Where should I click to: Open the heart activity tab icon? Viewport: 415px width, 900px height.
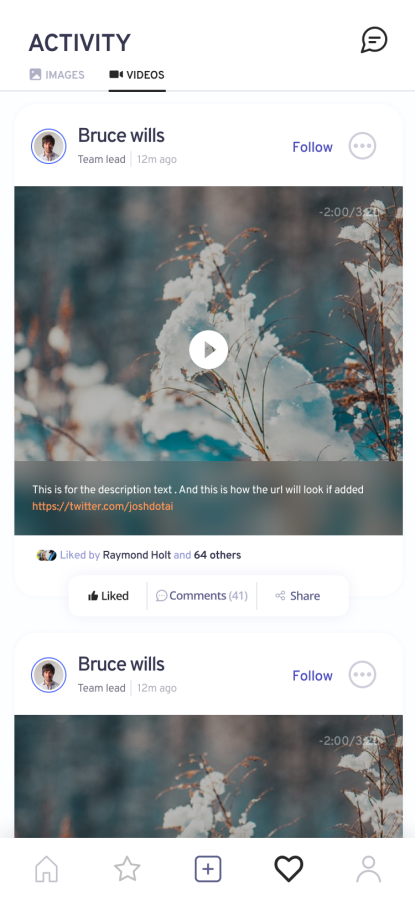tap(288, 869)
